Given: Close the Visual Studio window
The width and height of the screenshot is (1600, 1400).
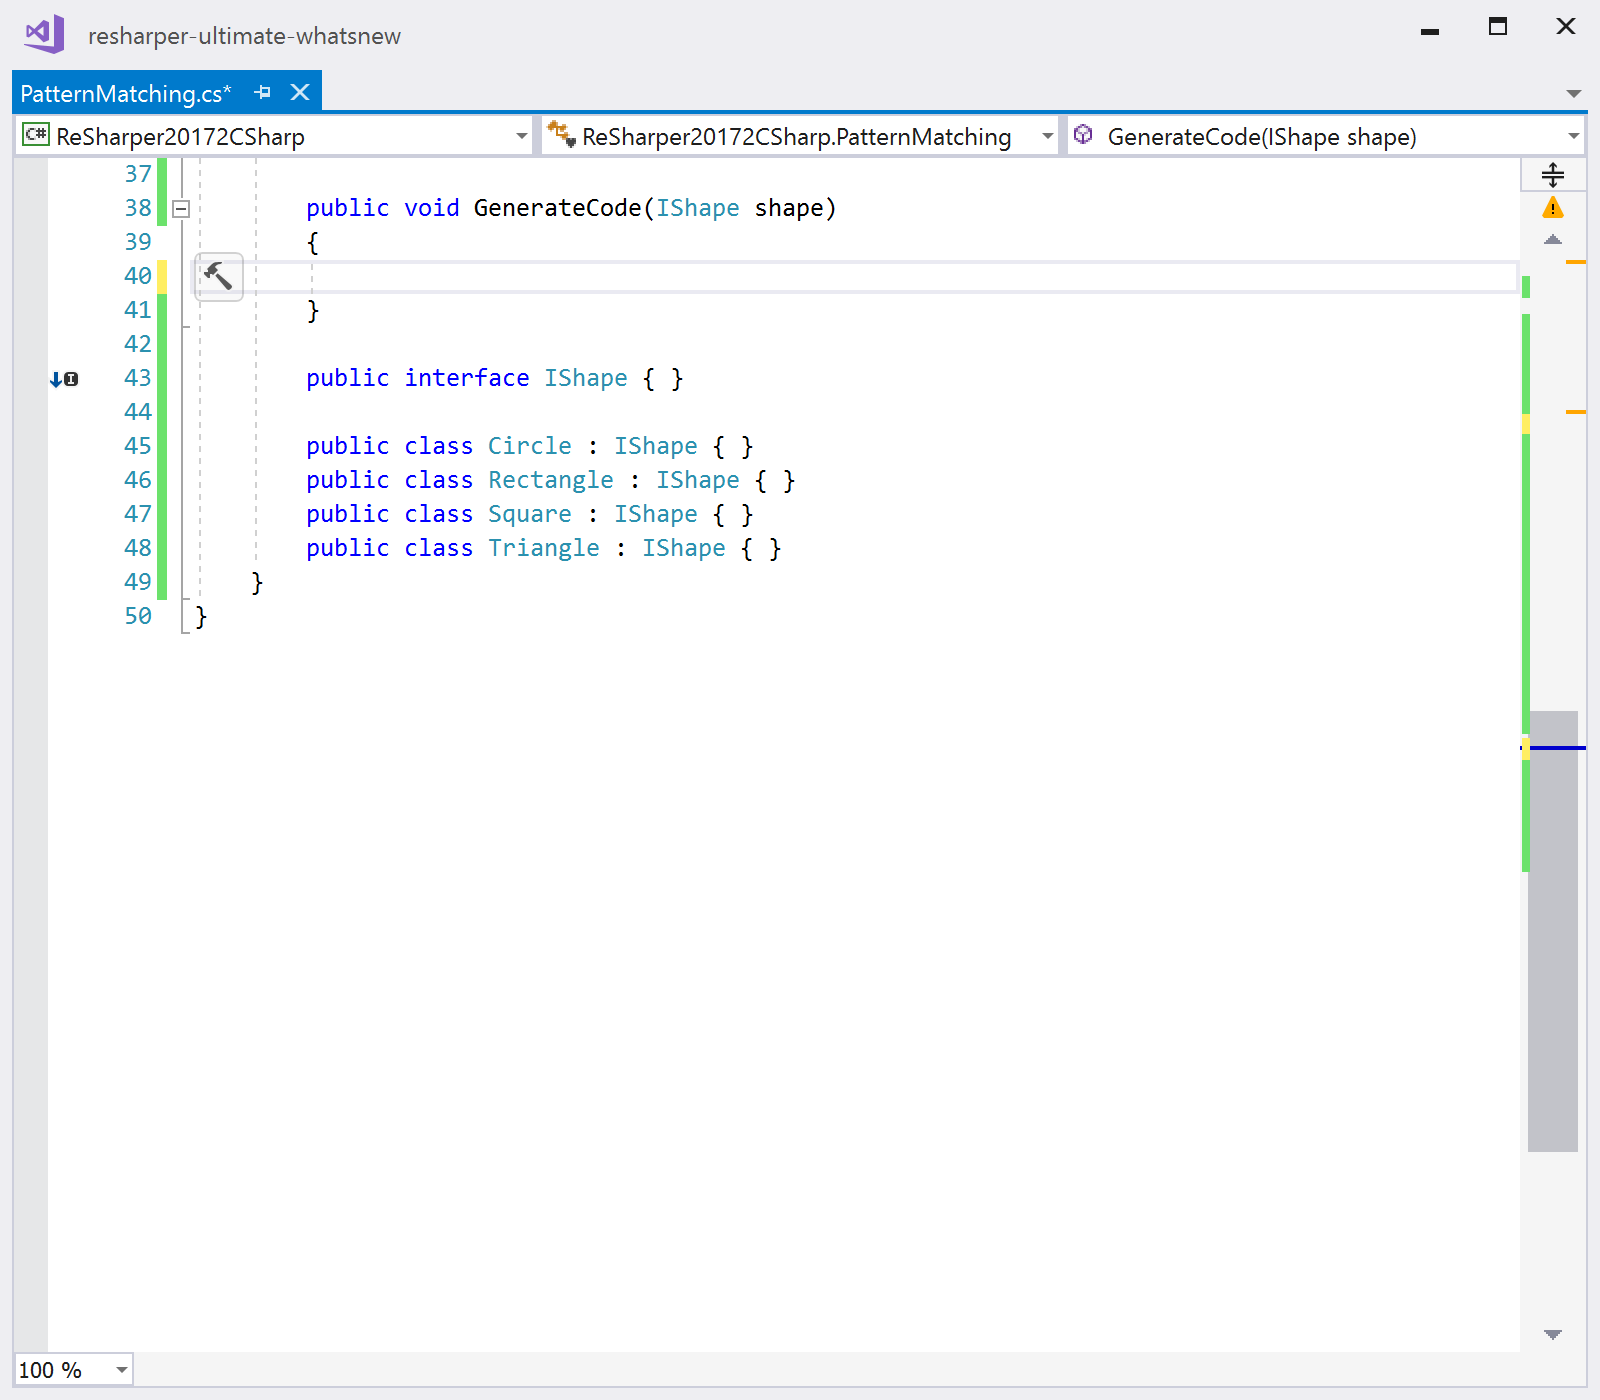Looking at the screenshot, I should 1566,27.
